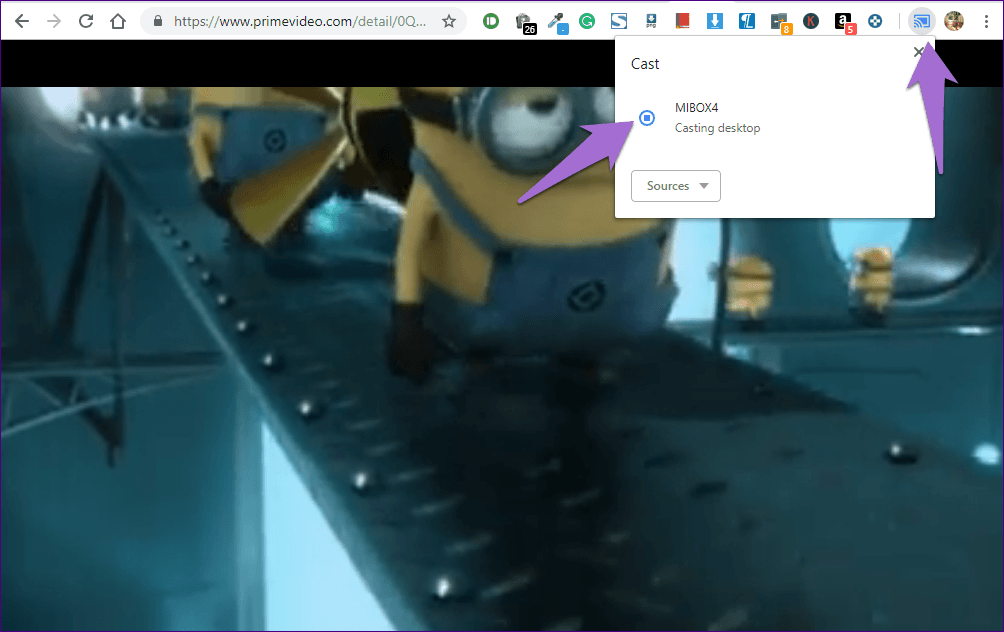Click the blue download arrow extension
This screenshot has width=1004, height=632.
(x=715, y=21)
